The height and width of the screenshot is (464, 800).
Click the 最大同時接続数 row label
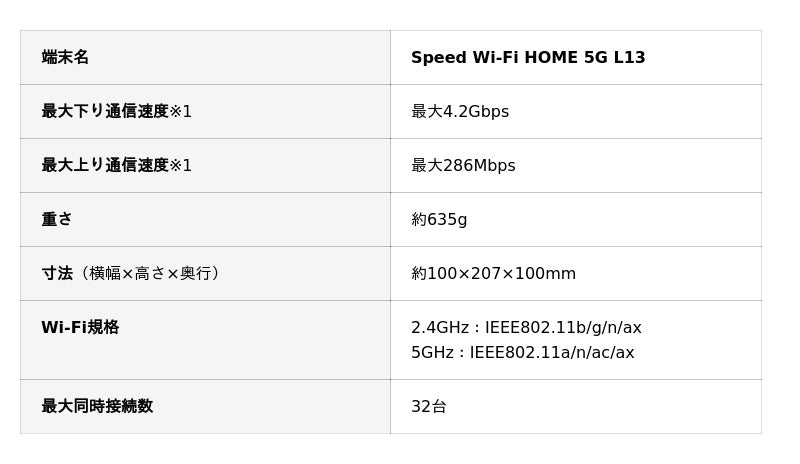click(97, 407)
